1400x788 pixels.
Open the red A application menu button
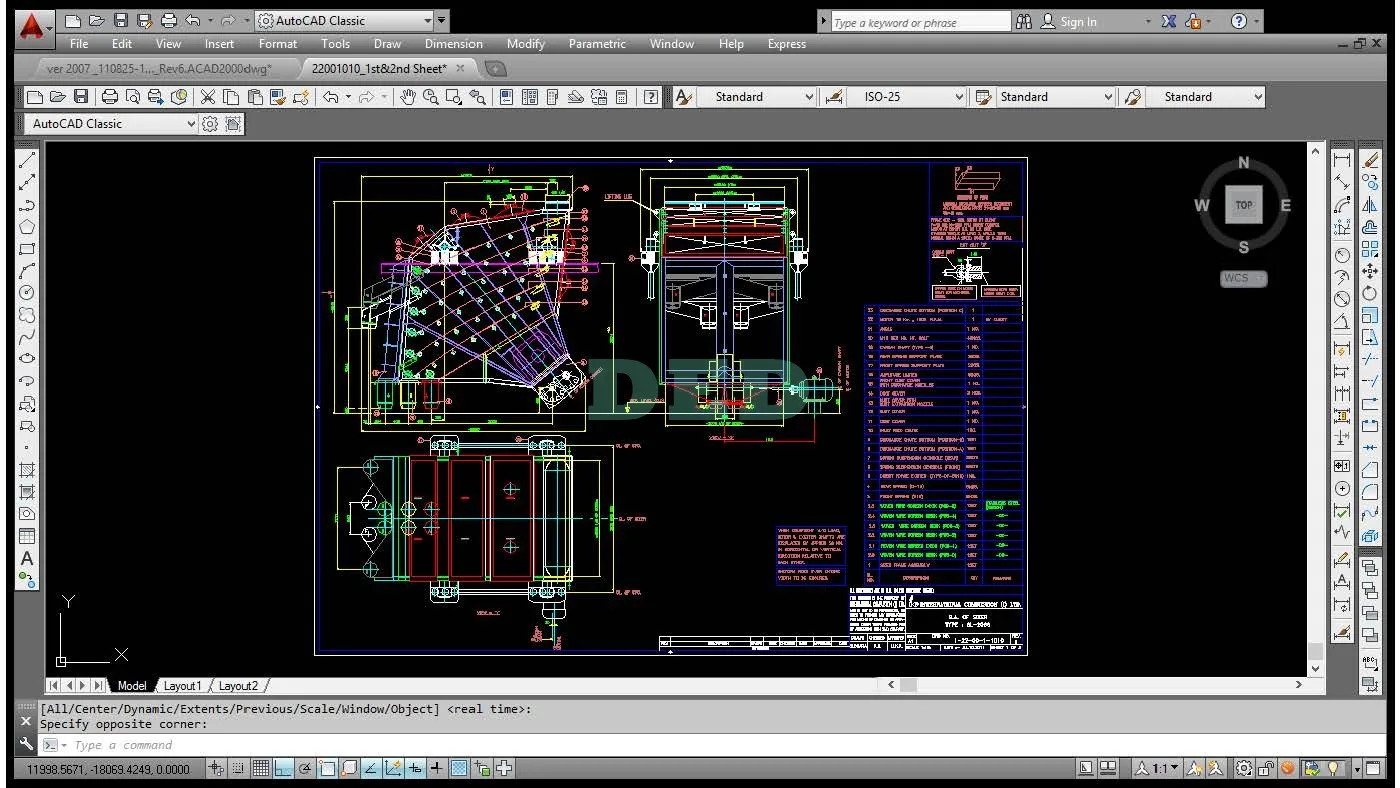(35, 27)
